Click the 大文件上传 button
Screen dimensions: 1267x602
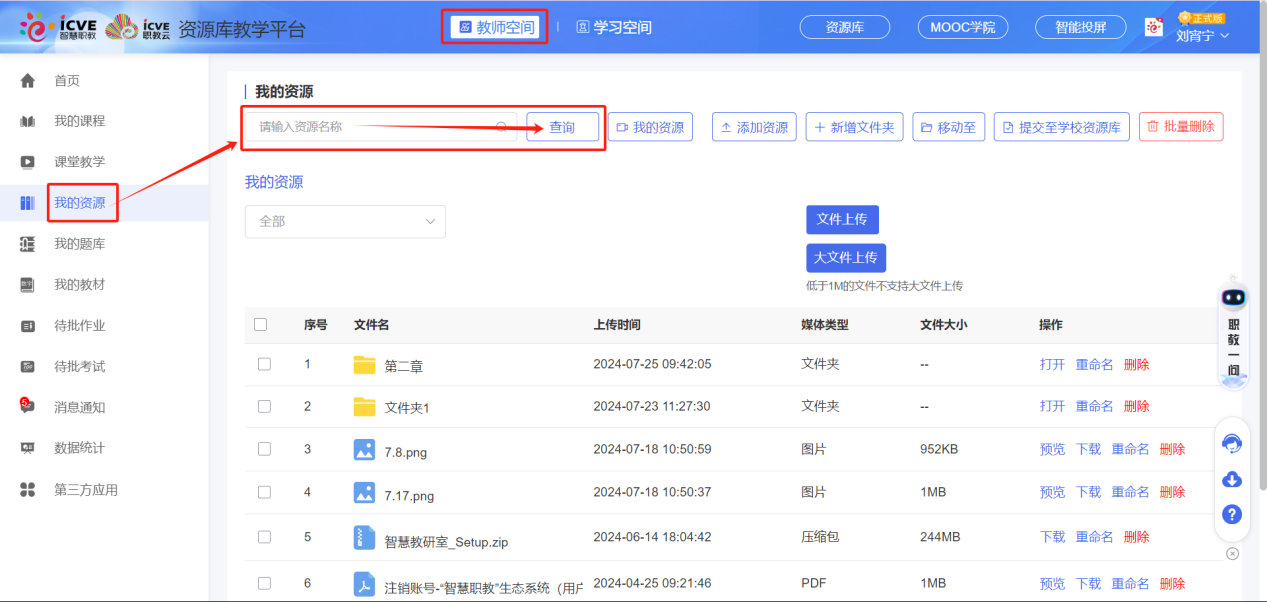846,258
